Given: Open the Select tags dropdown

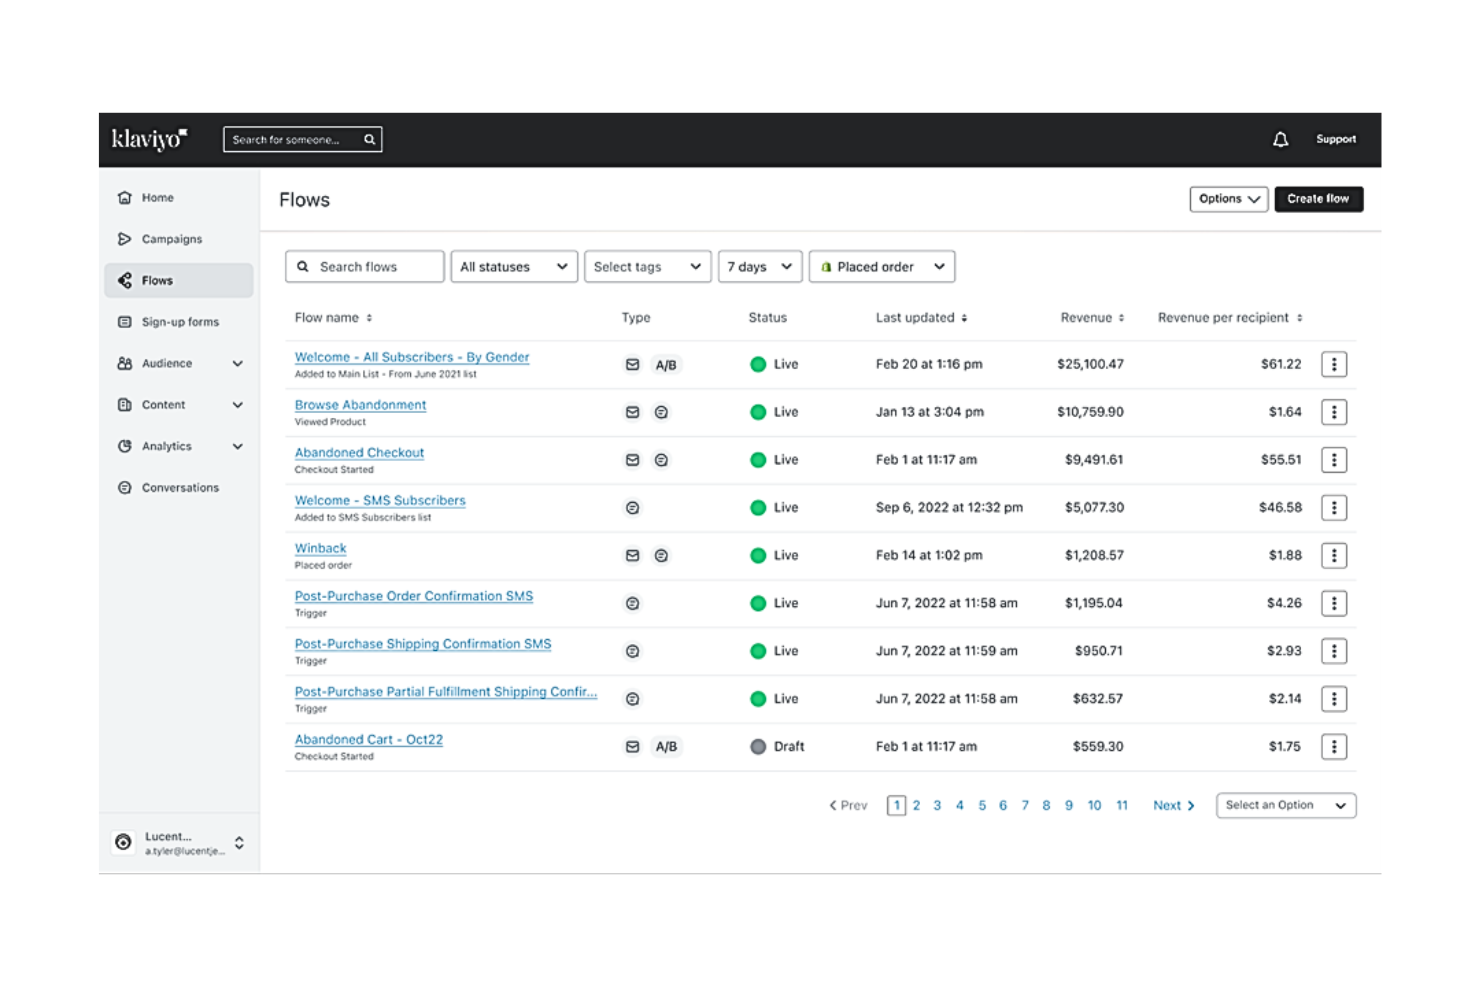Looking at the screenshot, I should 647,266.
